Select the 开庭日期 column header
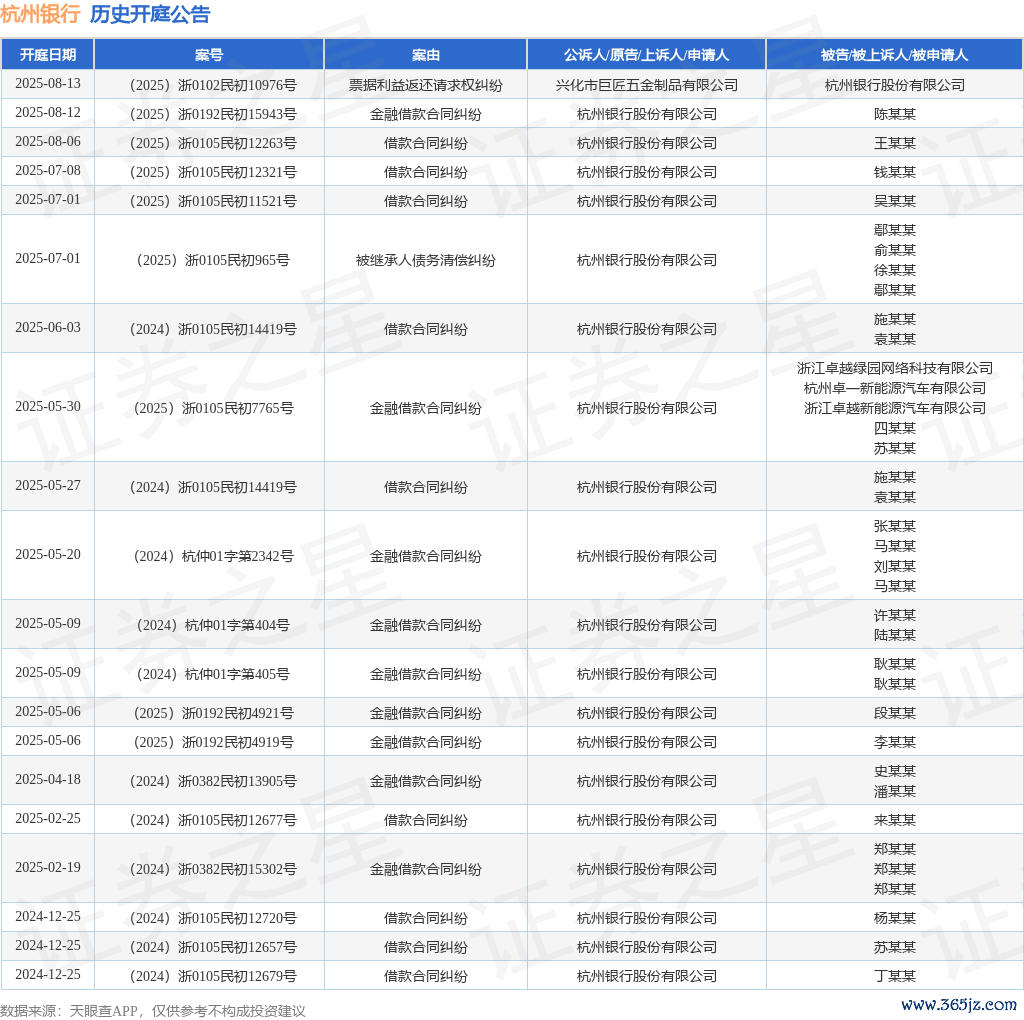 pyautogui.click(x=48, y=55)
